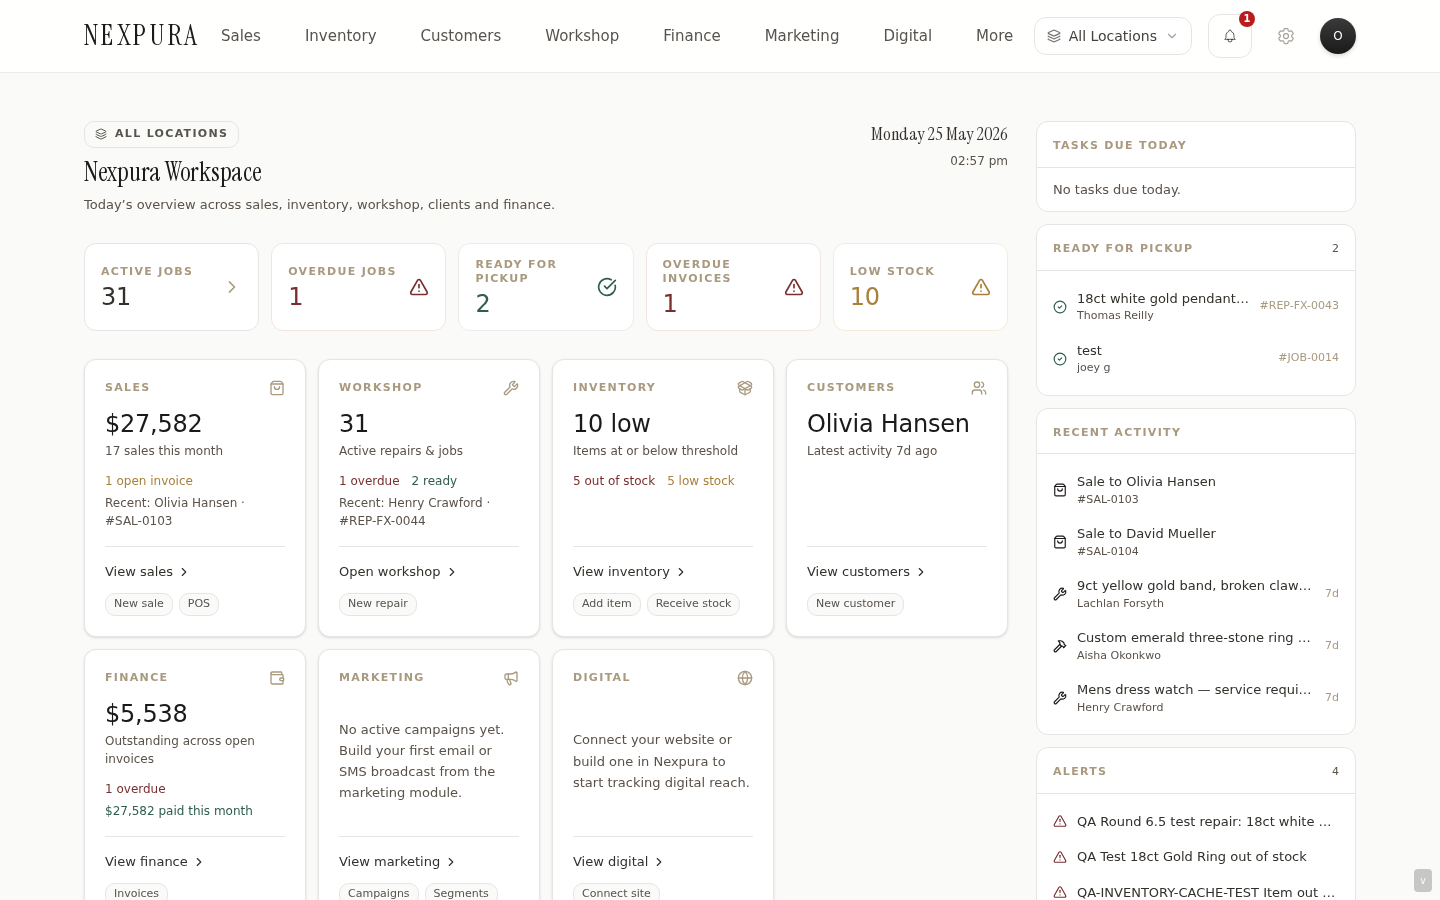Click Ready for Pickup check icon
1440x900 pixels.
607,287
